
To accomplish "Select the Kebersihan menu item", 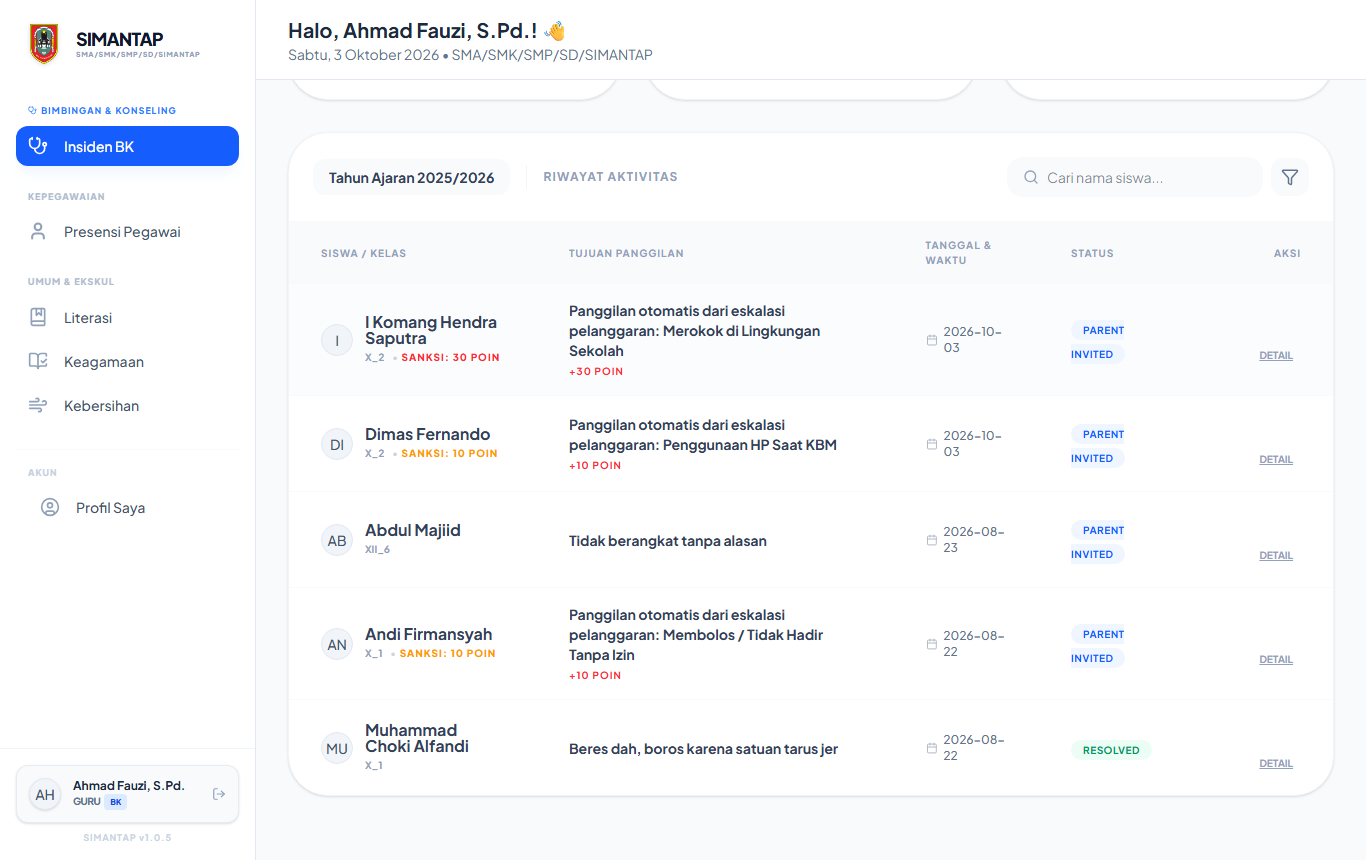I will [127, 406].
